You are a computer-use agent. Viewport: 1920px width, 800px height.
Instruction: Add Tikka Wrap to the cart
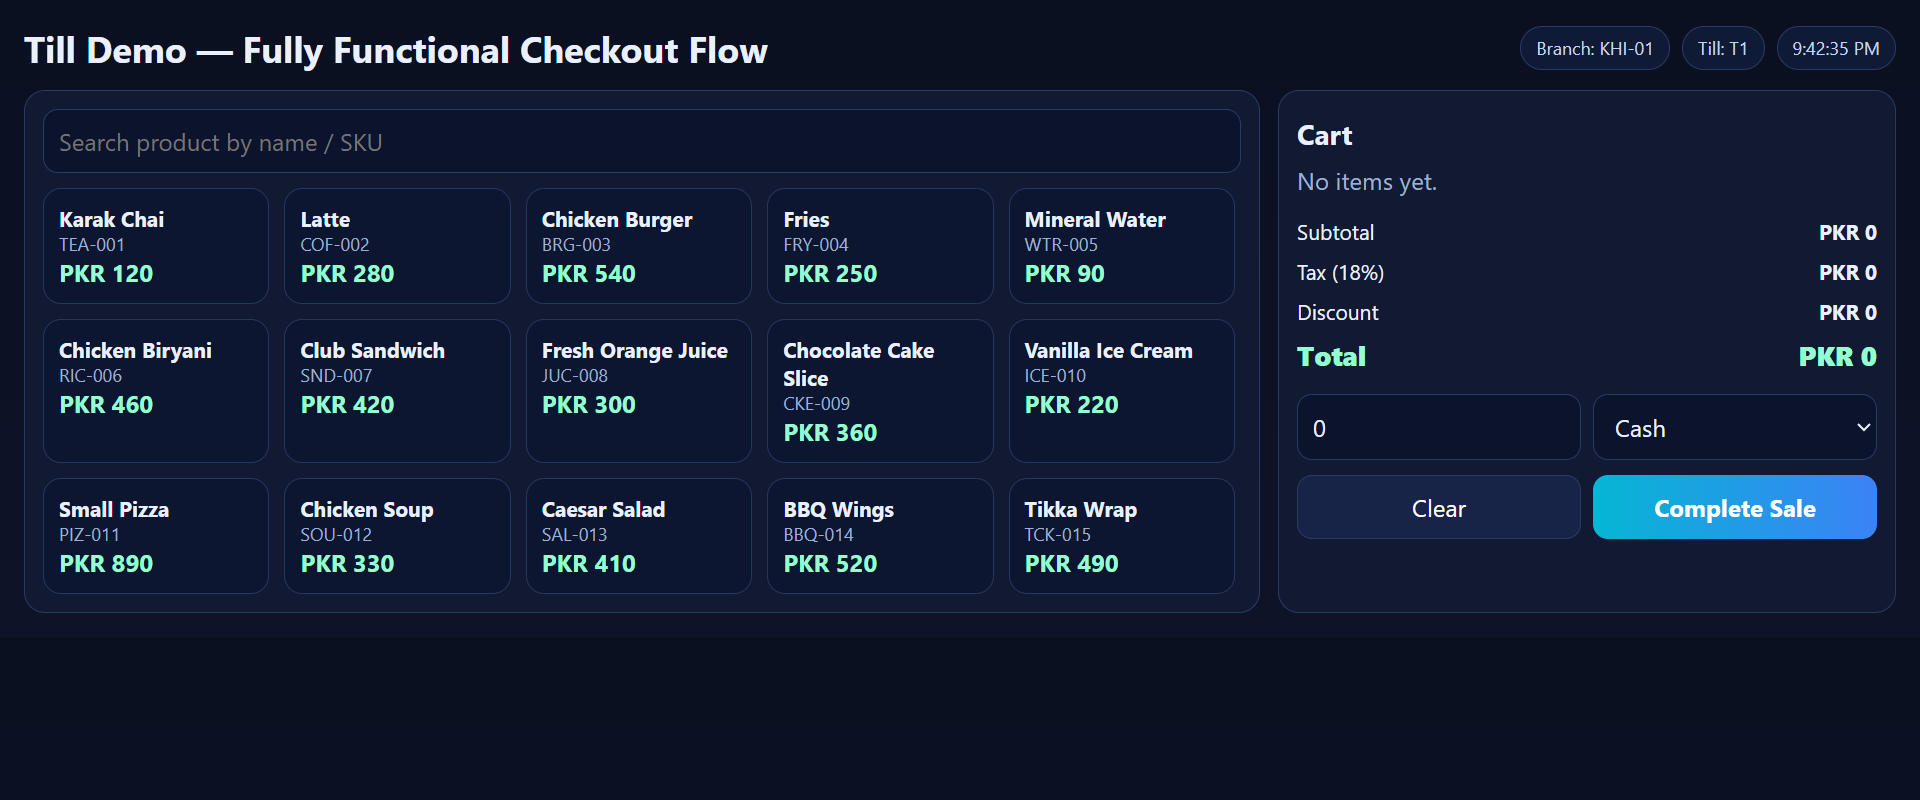point(1121,536)
